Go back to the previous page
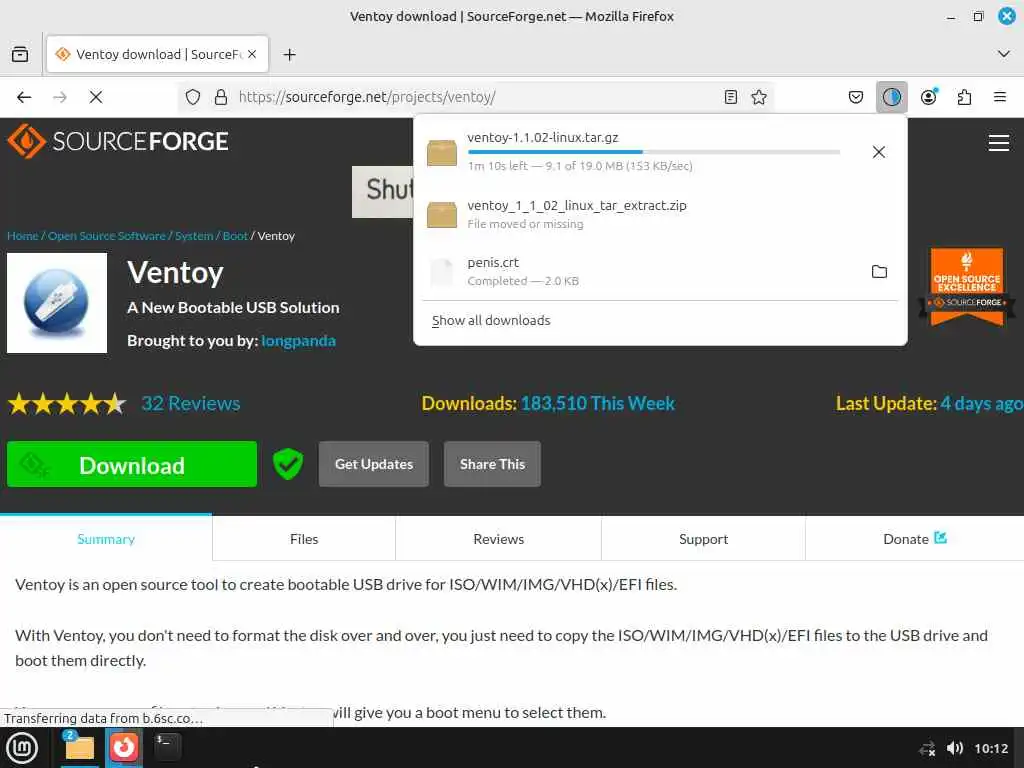Viewport: 1024px width, 768px height. pyautogui.click(x=24, y=97)
